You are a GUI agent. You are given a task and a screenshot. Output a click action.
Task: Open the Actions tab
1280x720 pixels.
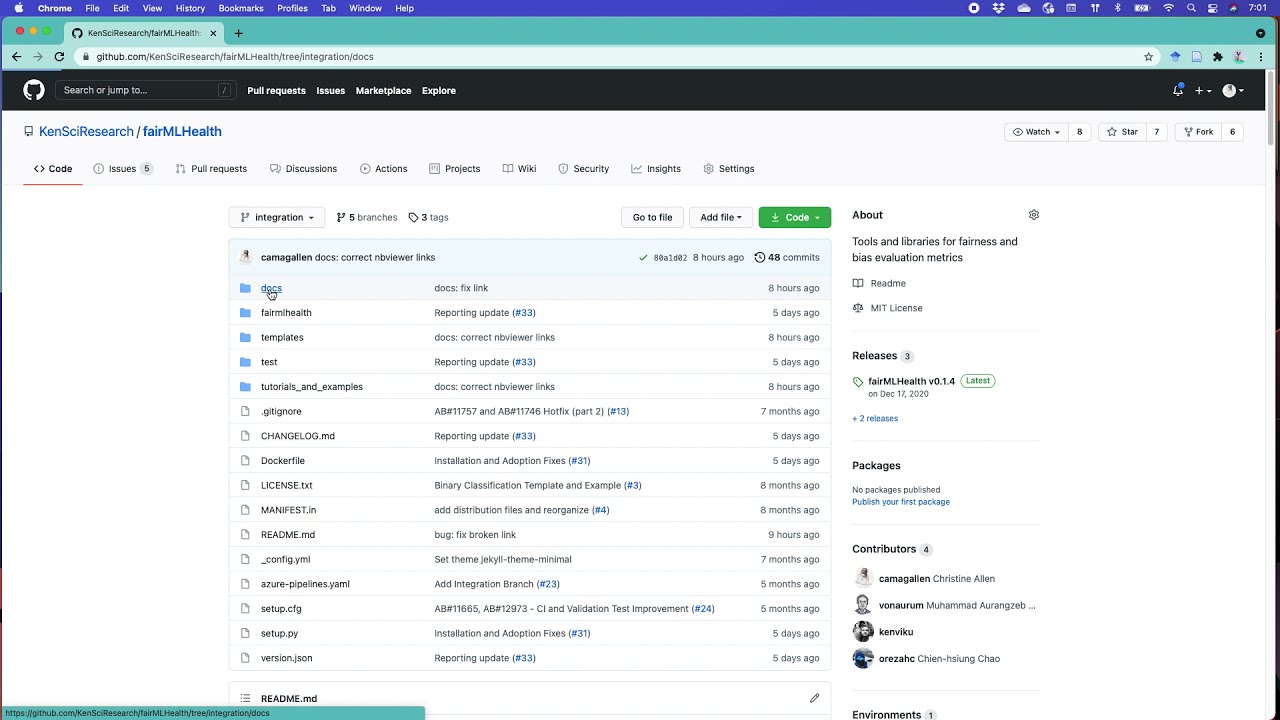[x=384, y=169]
